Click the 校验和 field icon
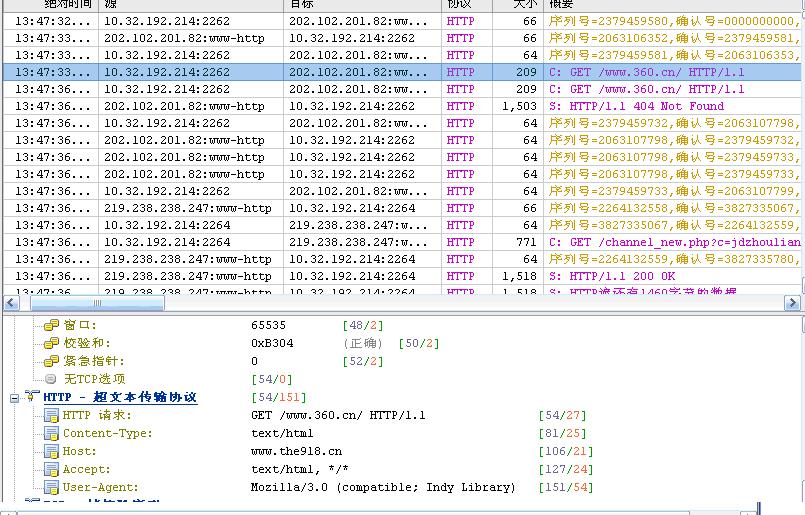 click(51, 344)
